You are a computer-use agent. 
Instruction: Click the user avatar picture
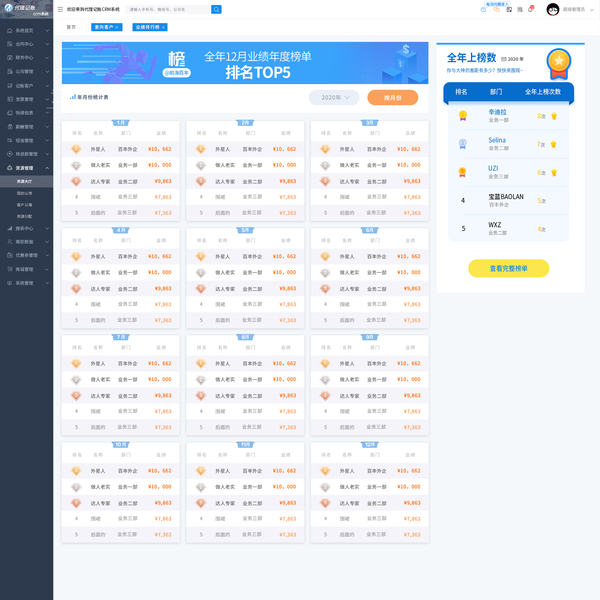pos(553,10)
